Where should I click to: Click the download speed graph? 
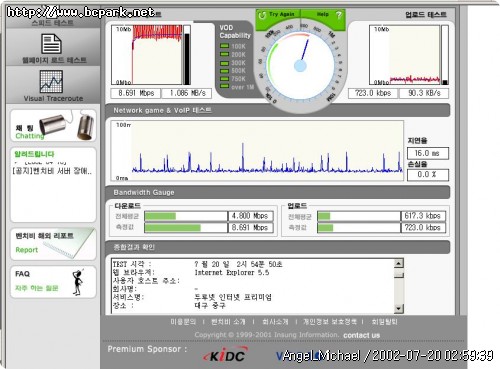pyautogui.click(x=147, y=55)
